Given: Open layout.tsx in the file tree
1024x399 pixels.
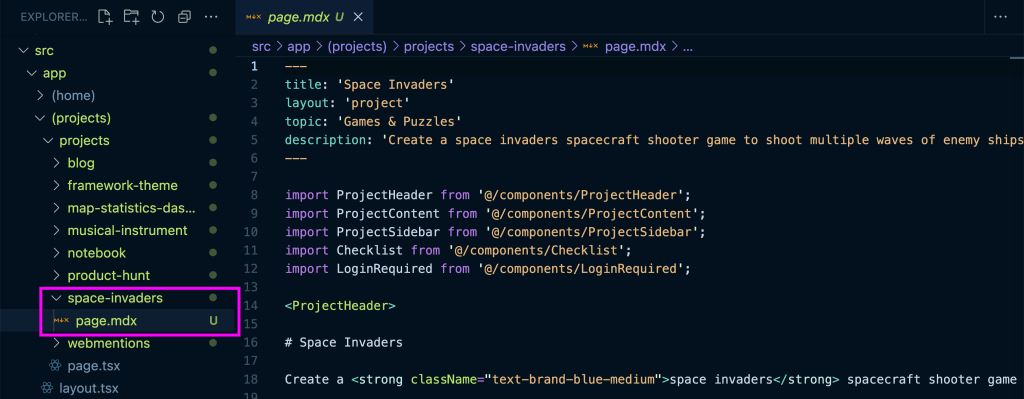Looking at the screenshot, I should coord(88,388).
